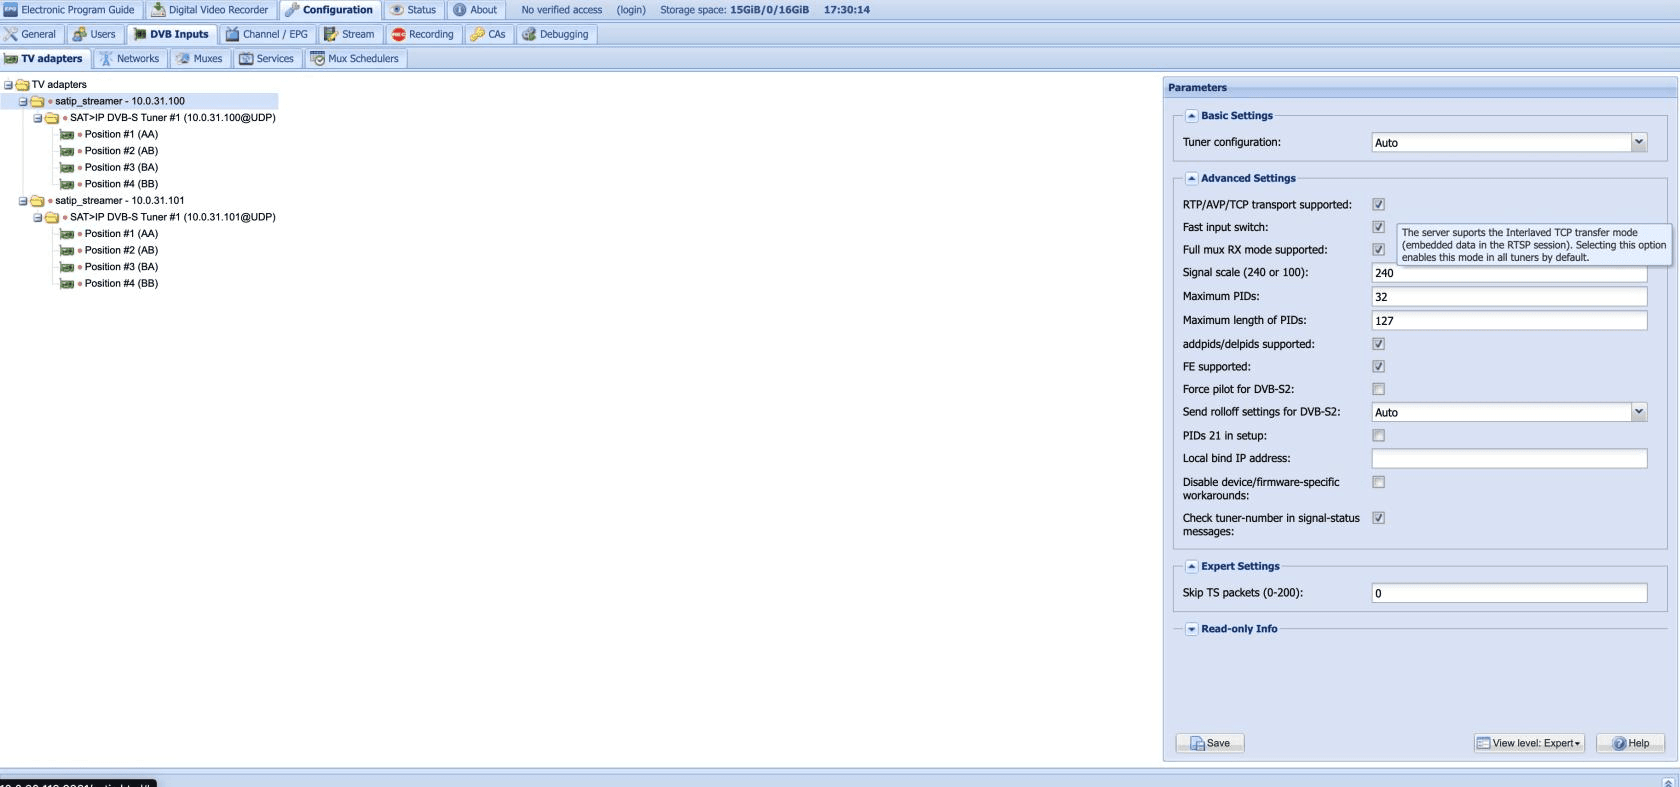
Task: Open Send rolloff settings dropdown
Action: 1638,412
